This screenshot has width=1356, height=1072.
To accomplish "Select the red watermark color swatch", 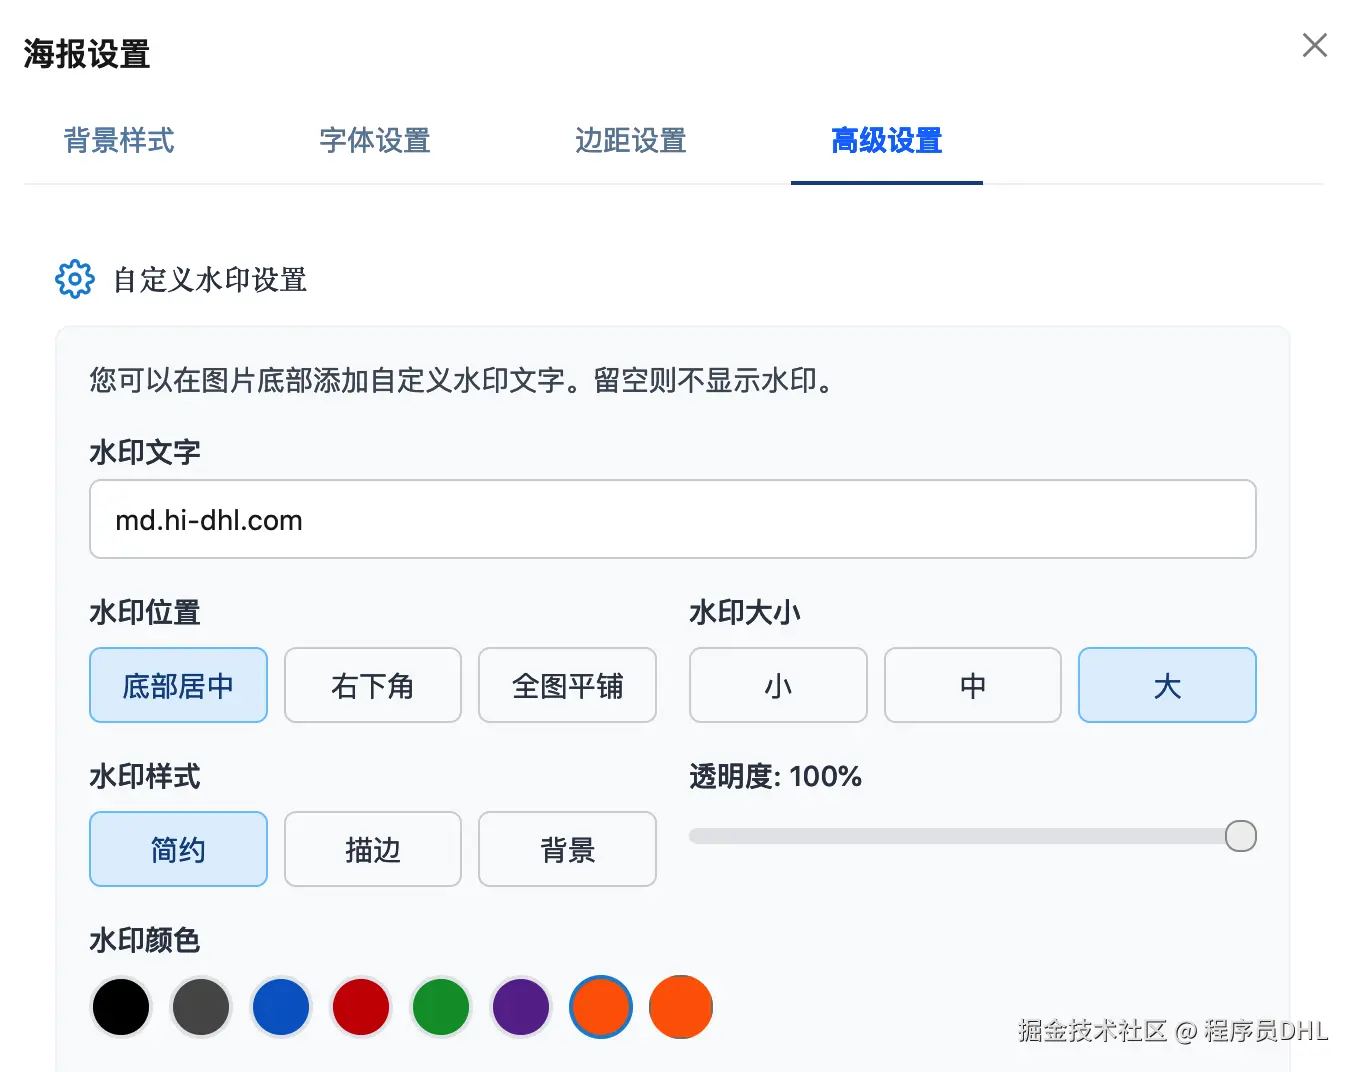I will [361, 1007].
